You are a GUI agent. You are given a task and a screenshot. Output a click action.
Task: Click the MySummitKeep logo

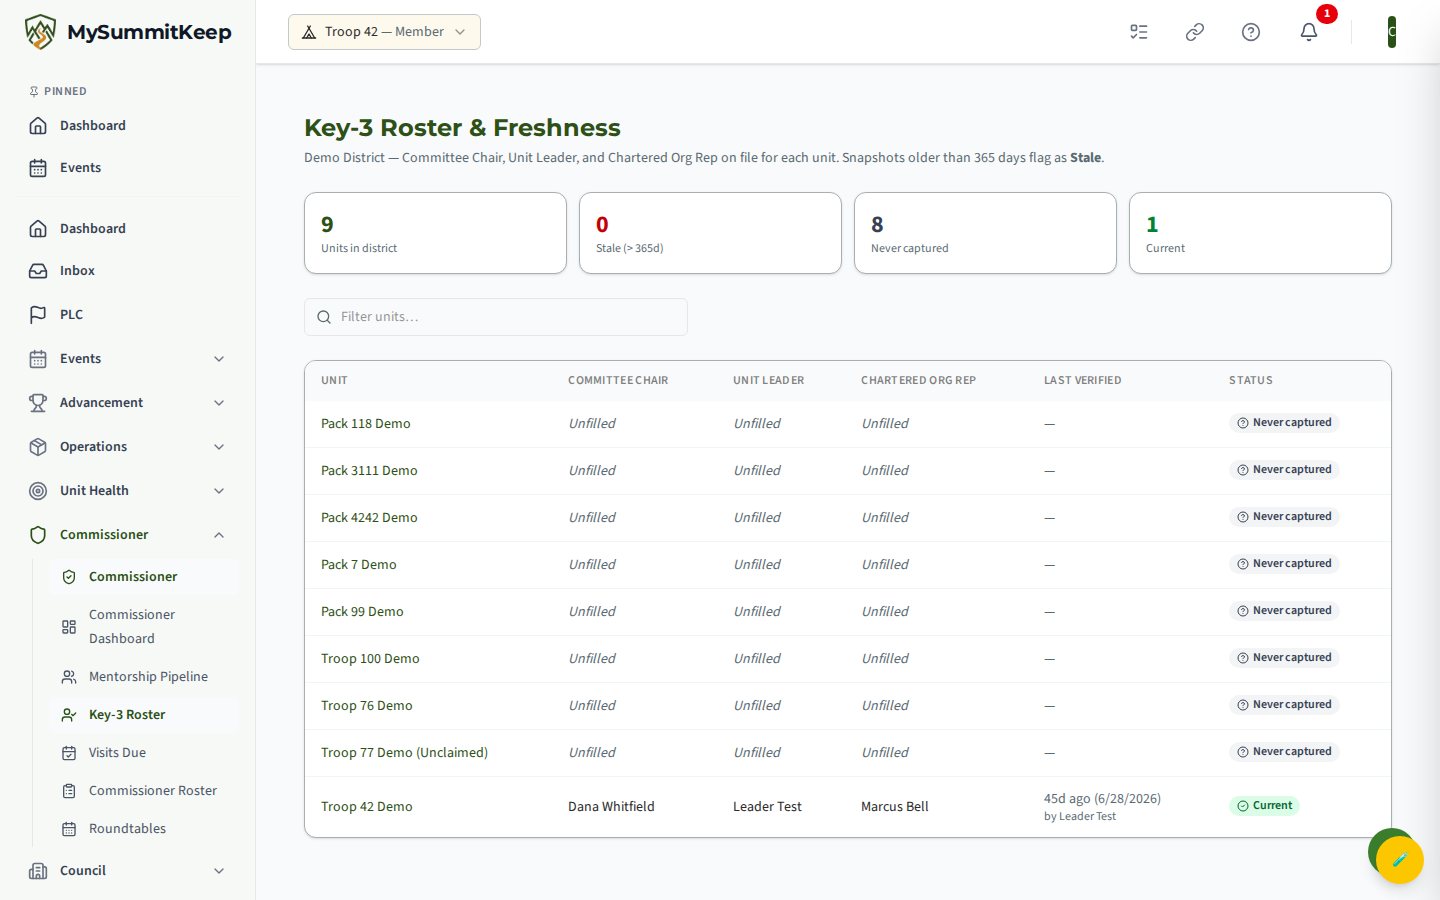128,32
